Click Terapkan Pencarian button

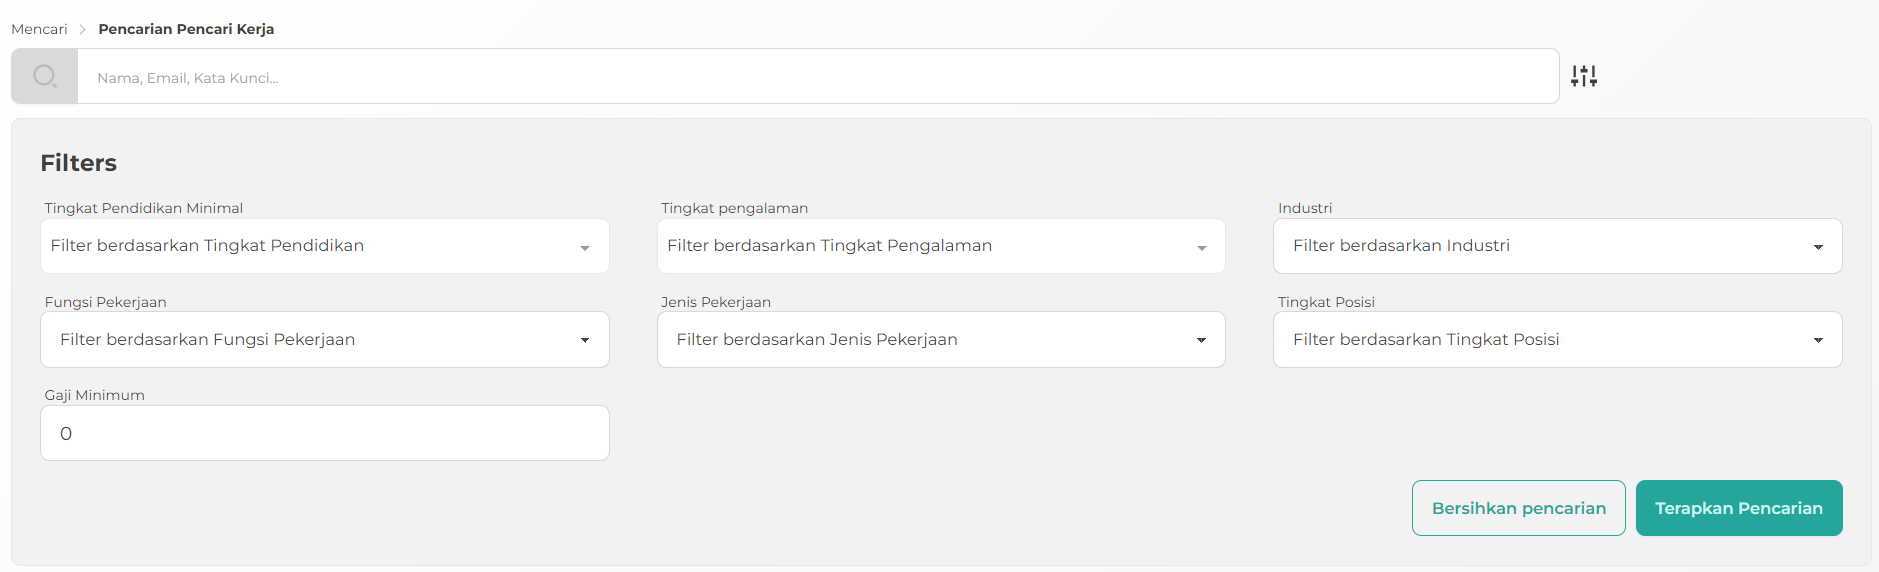tap(1739, 508)
